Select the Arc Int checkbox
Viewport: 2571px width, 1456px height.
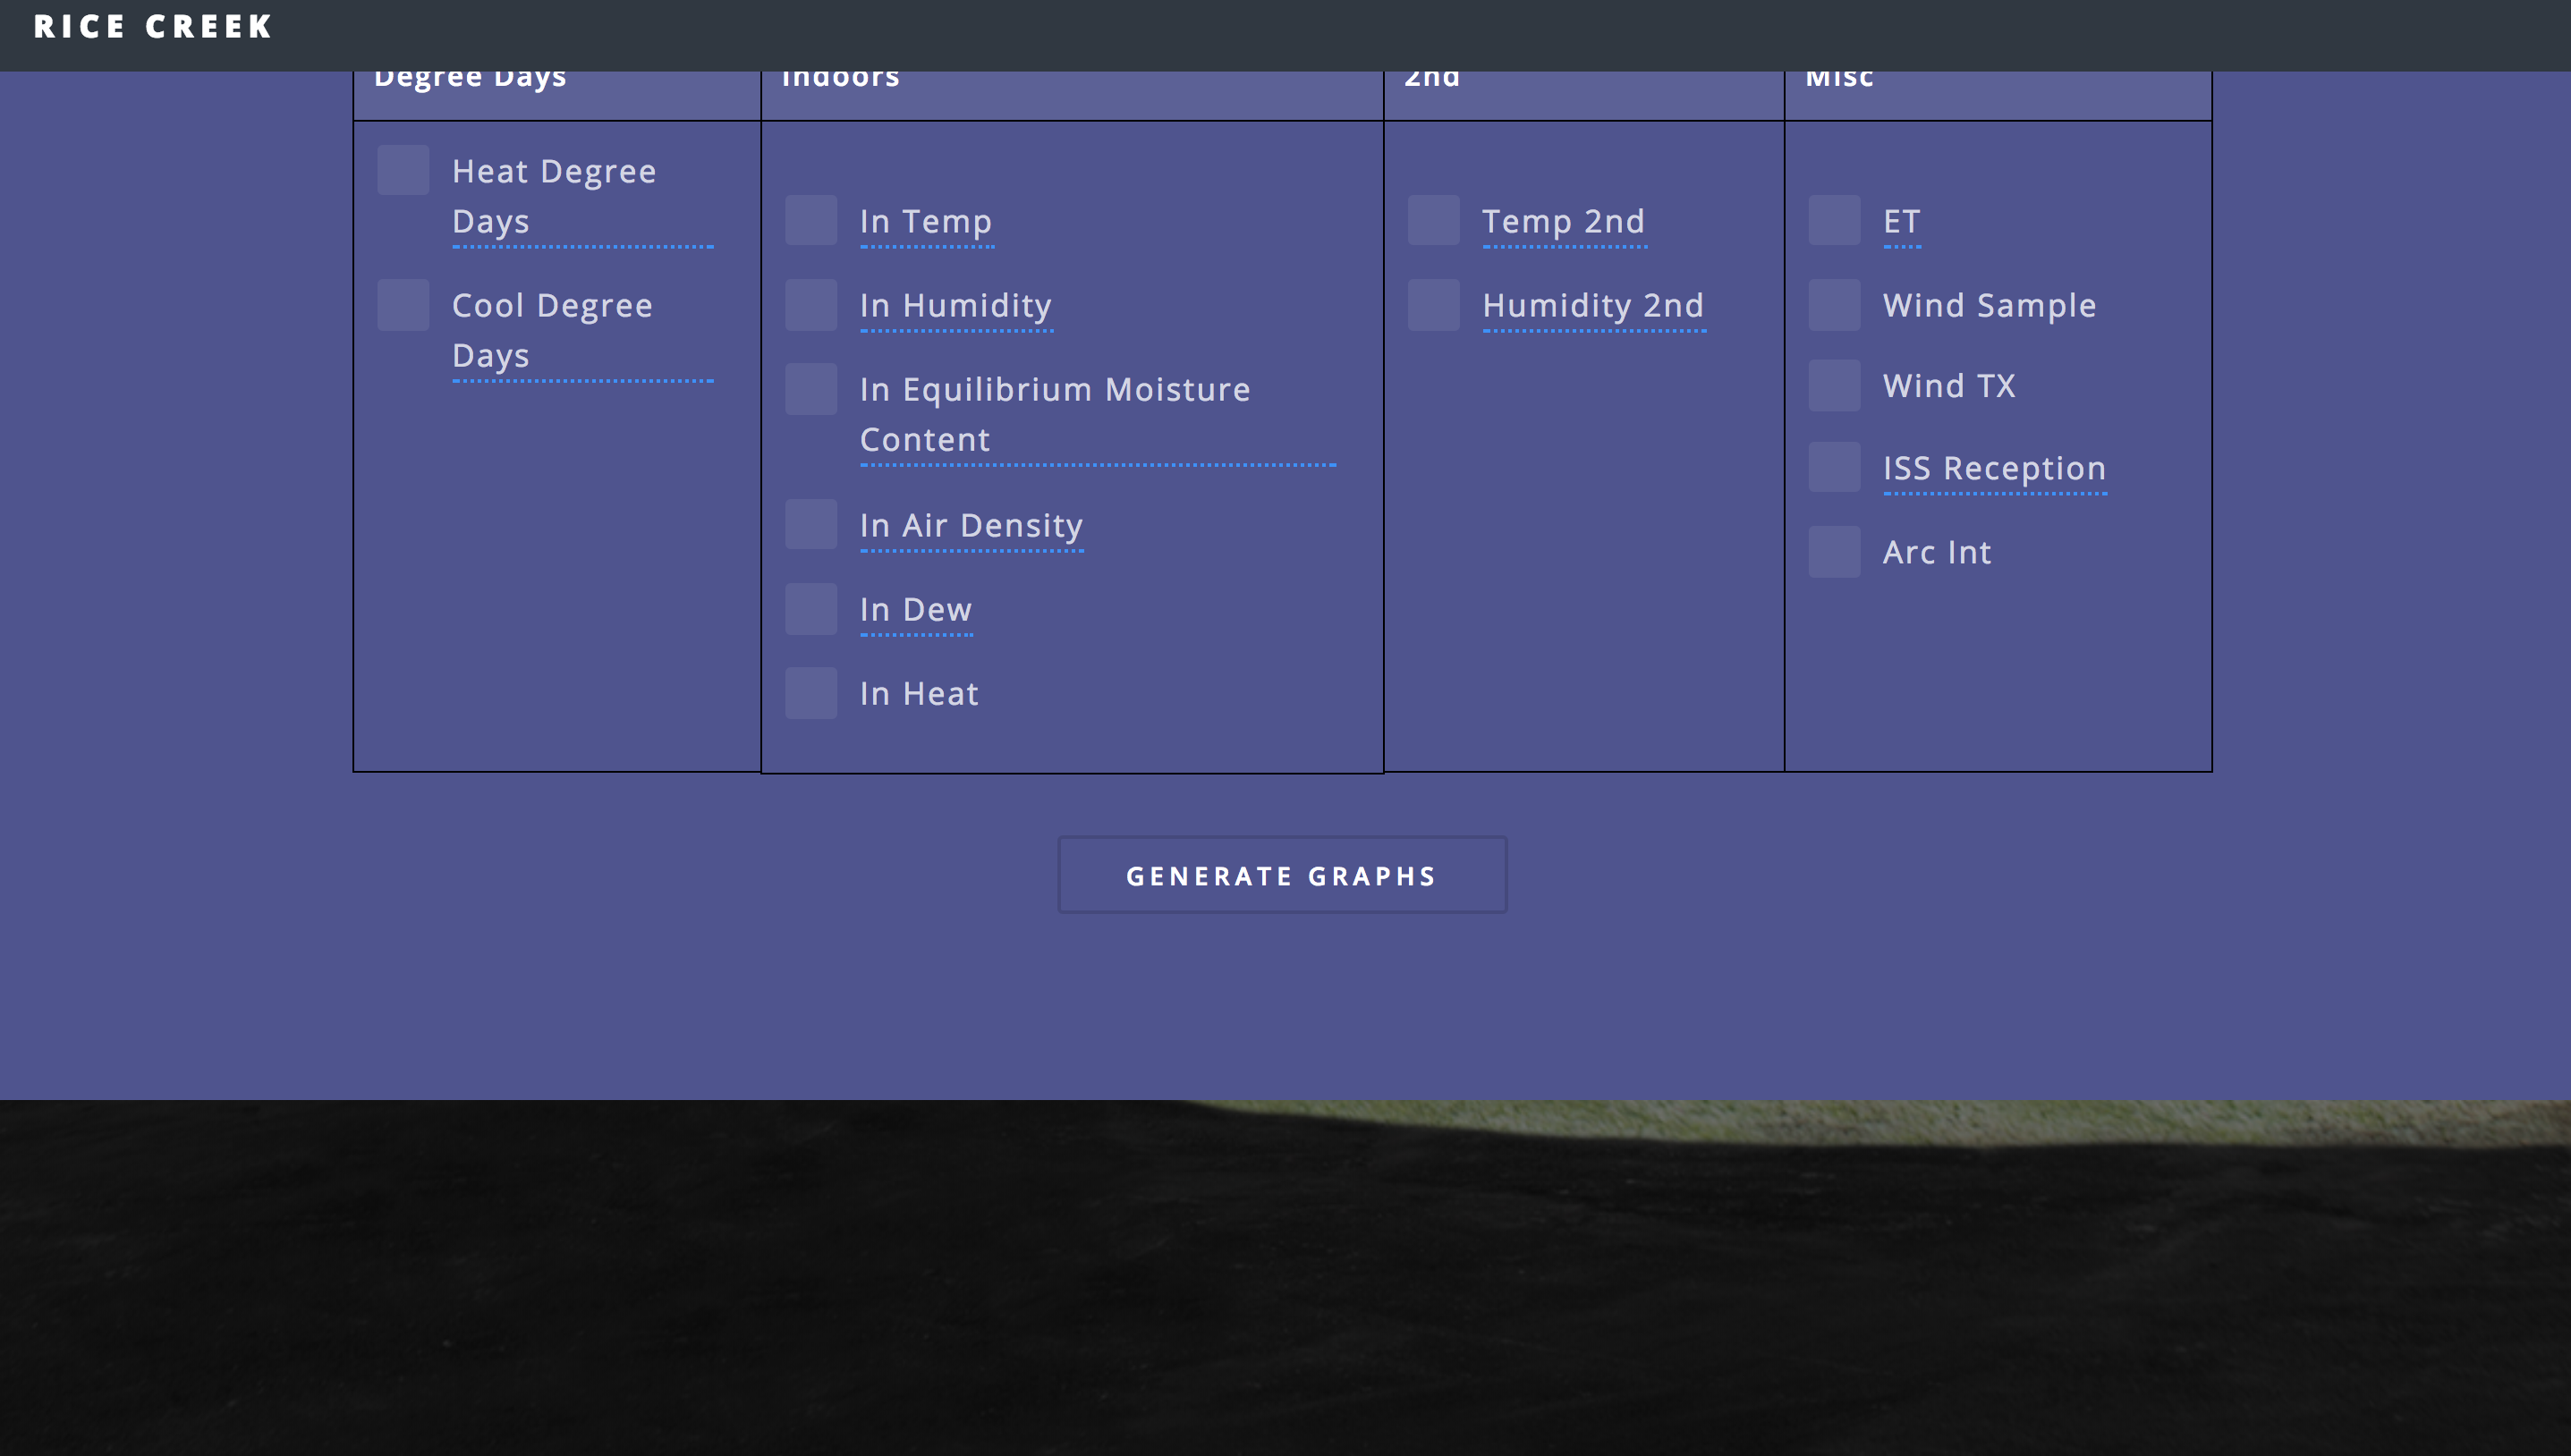(x=1834, y=551)
